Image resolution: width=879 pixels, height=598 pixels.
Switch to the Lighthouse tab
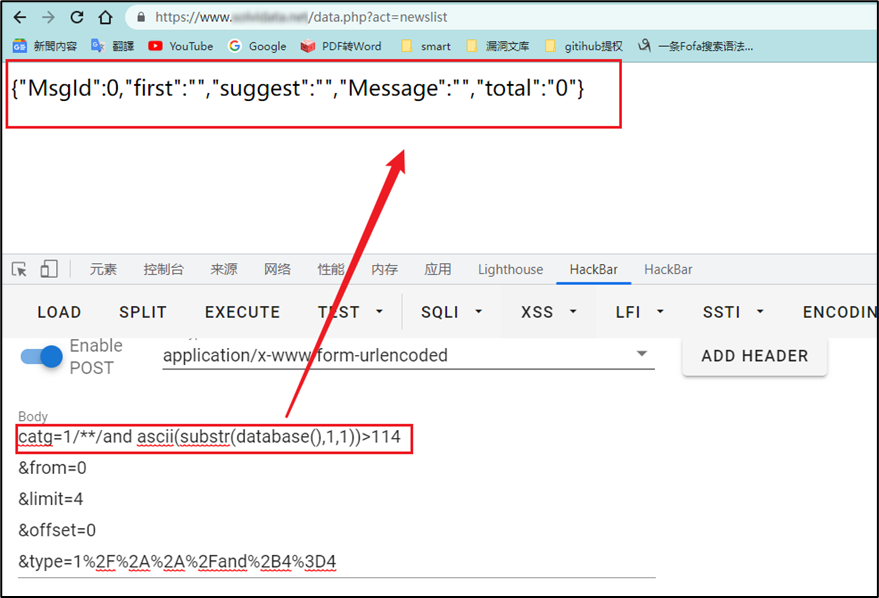[510, 270]
